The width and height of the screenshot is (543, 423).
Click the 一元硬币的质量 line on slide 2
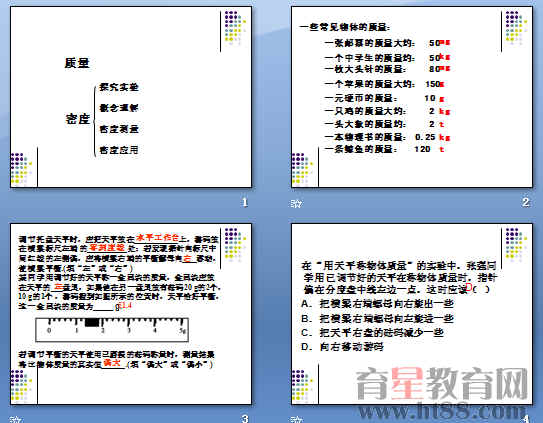[384, 98]
